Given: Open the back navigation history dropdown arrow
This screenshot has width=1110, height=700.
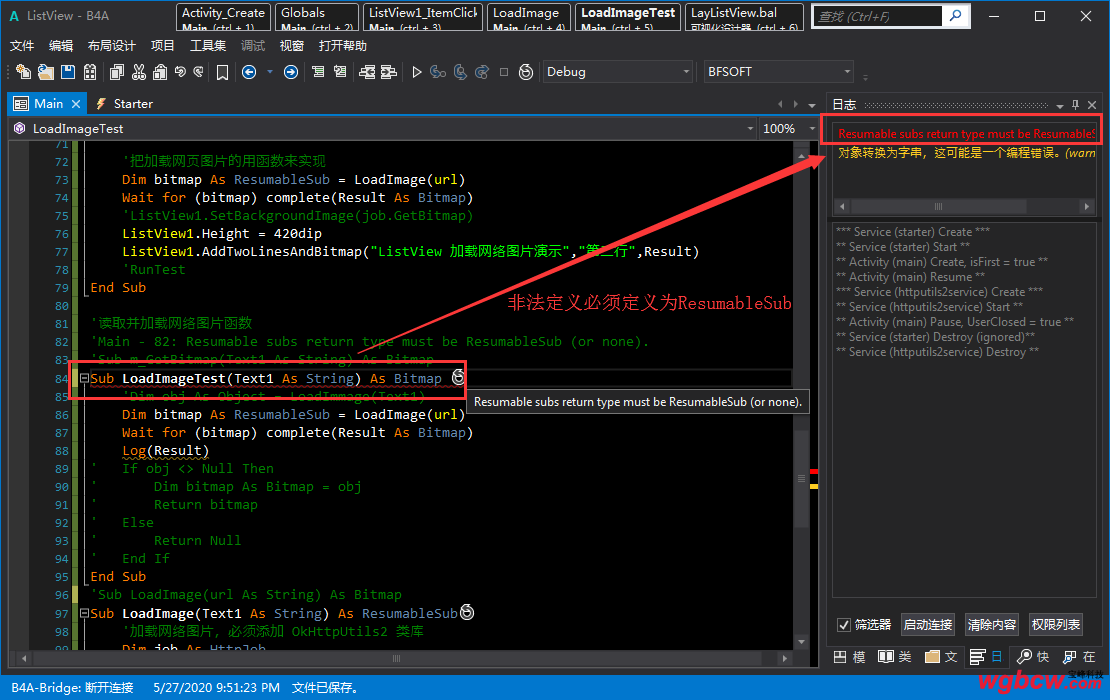Looking at the screenshot, I should [x=270, y=71].
